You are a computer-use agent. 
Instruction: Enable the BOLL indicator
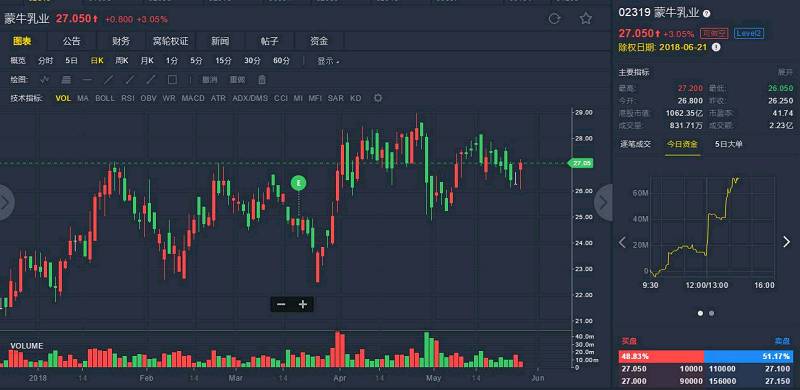tap(105, 98)
